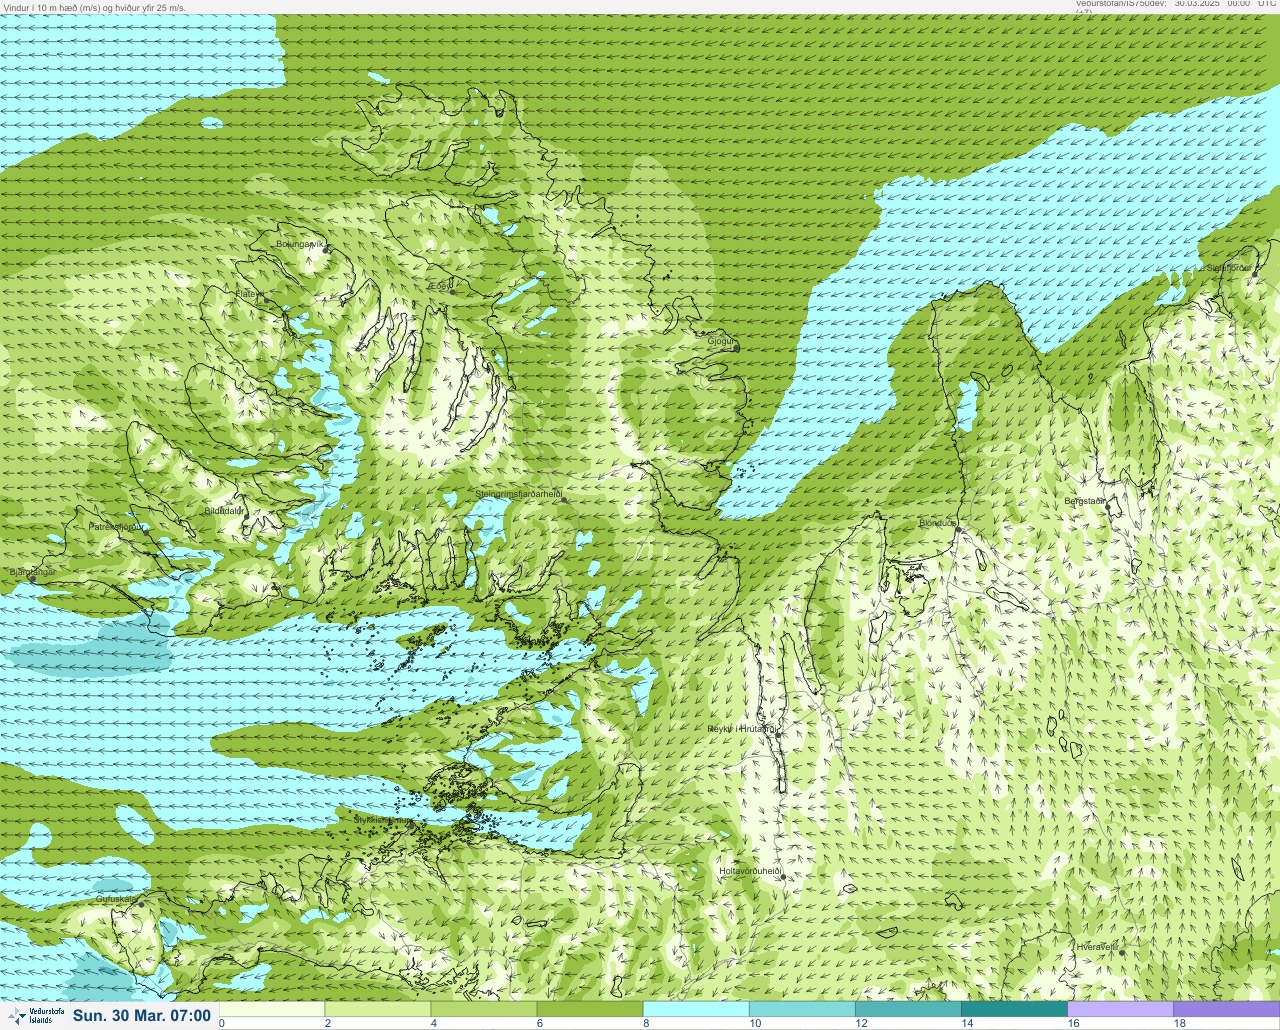Click the 0–2 m/s pale legend swatch
Image resolution: width=1280 pixels, height=1030 pixels.
(x=272, y=1010)
